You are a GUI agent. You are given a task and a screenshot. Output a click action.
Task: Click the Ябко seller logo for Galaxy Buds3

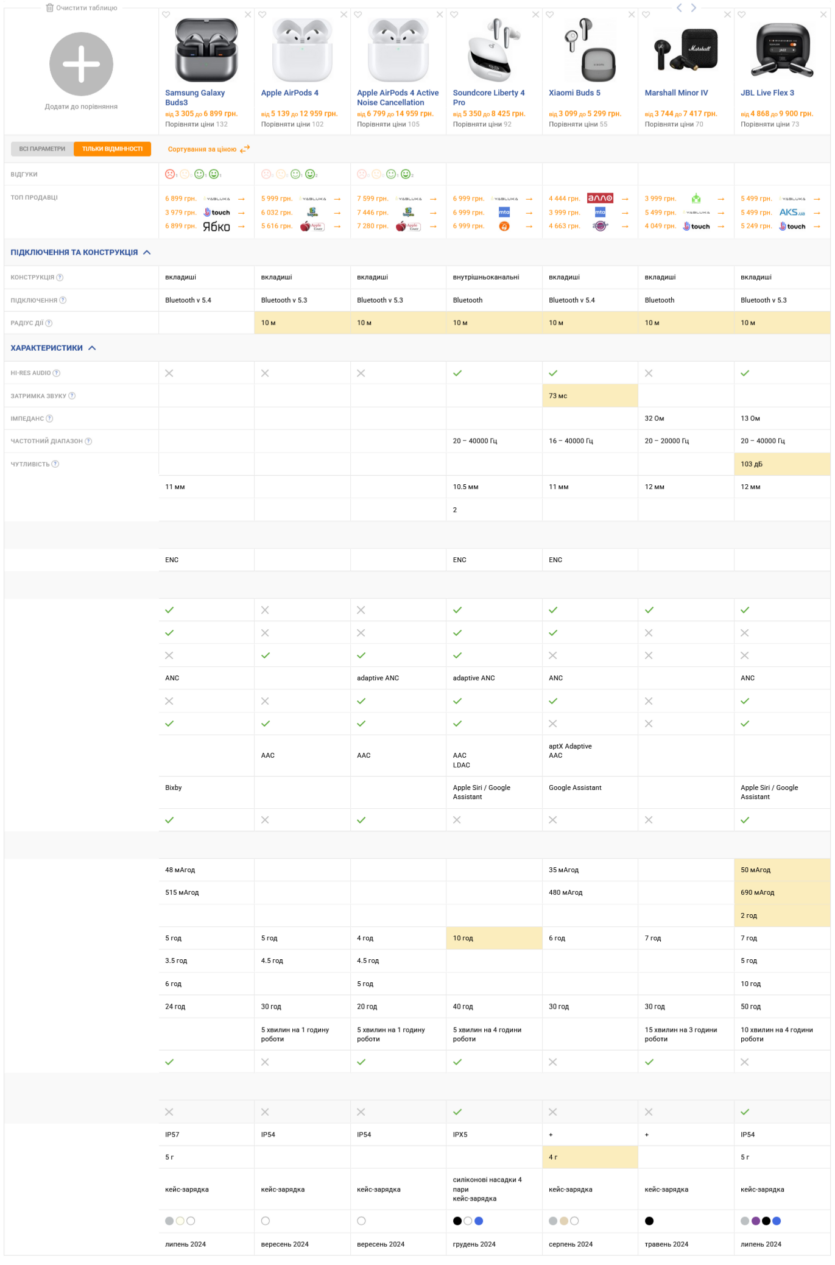tap(217, 227)
